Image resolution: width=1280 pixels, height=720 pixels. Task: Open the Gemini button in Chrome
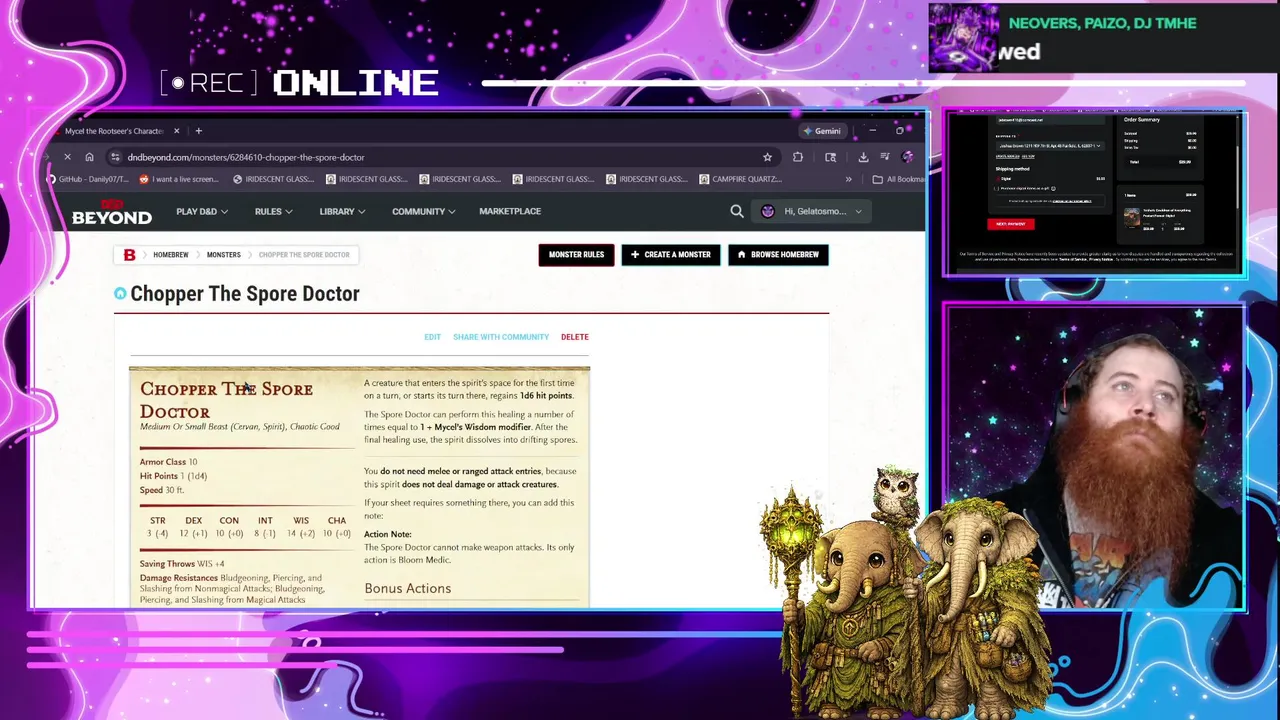click(821, 131)
